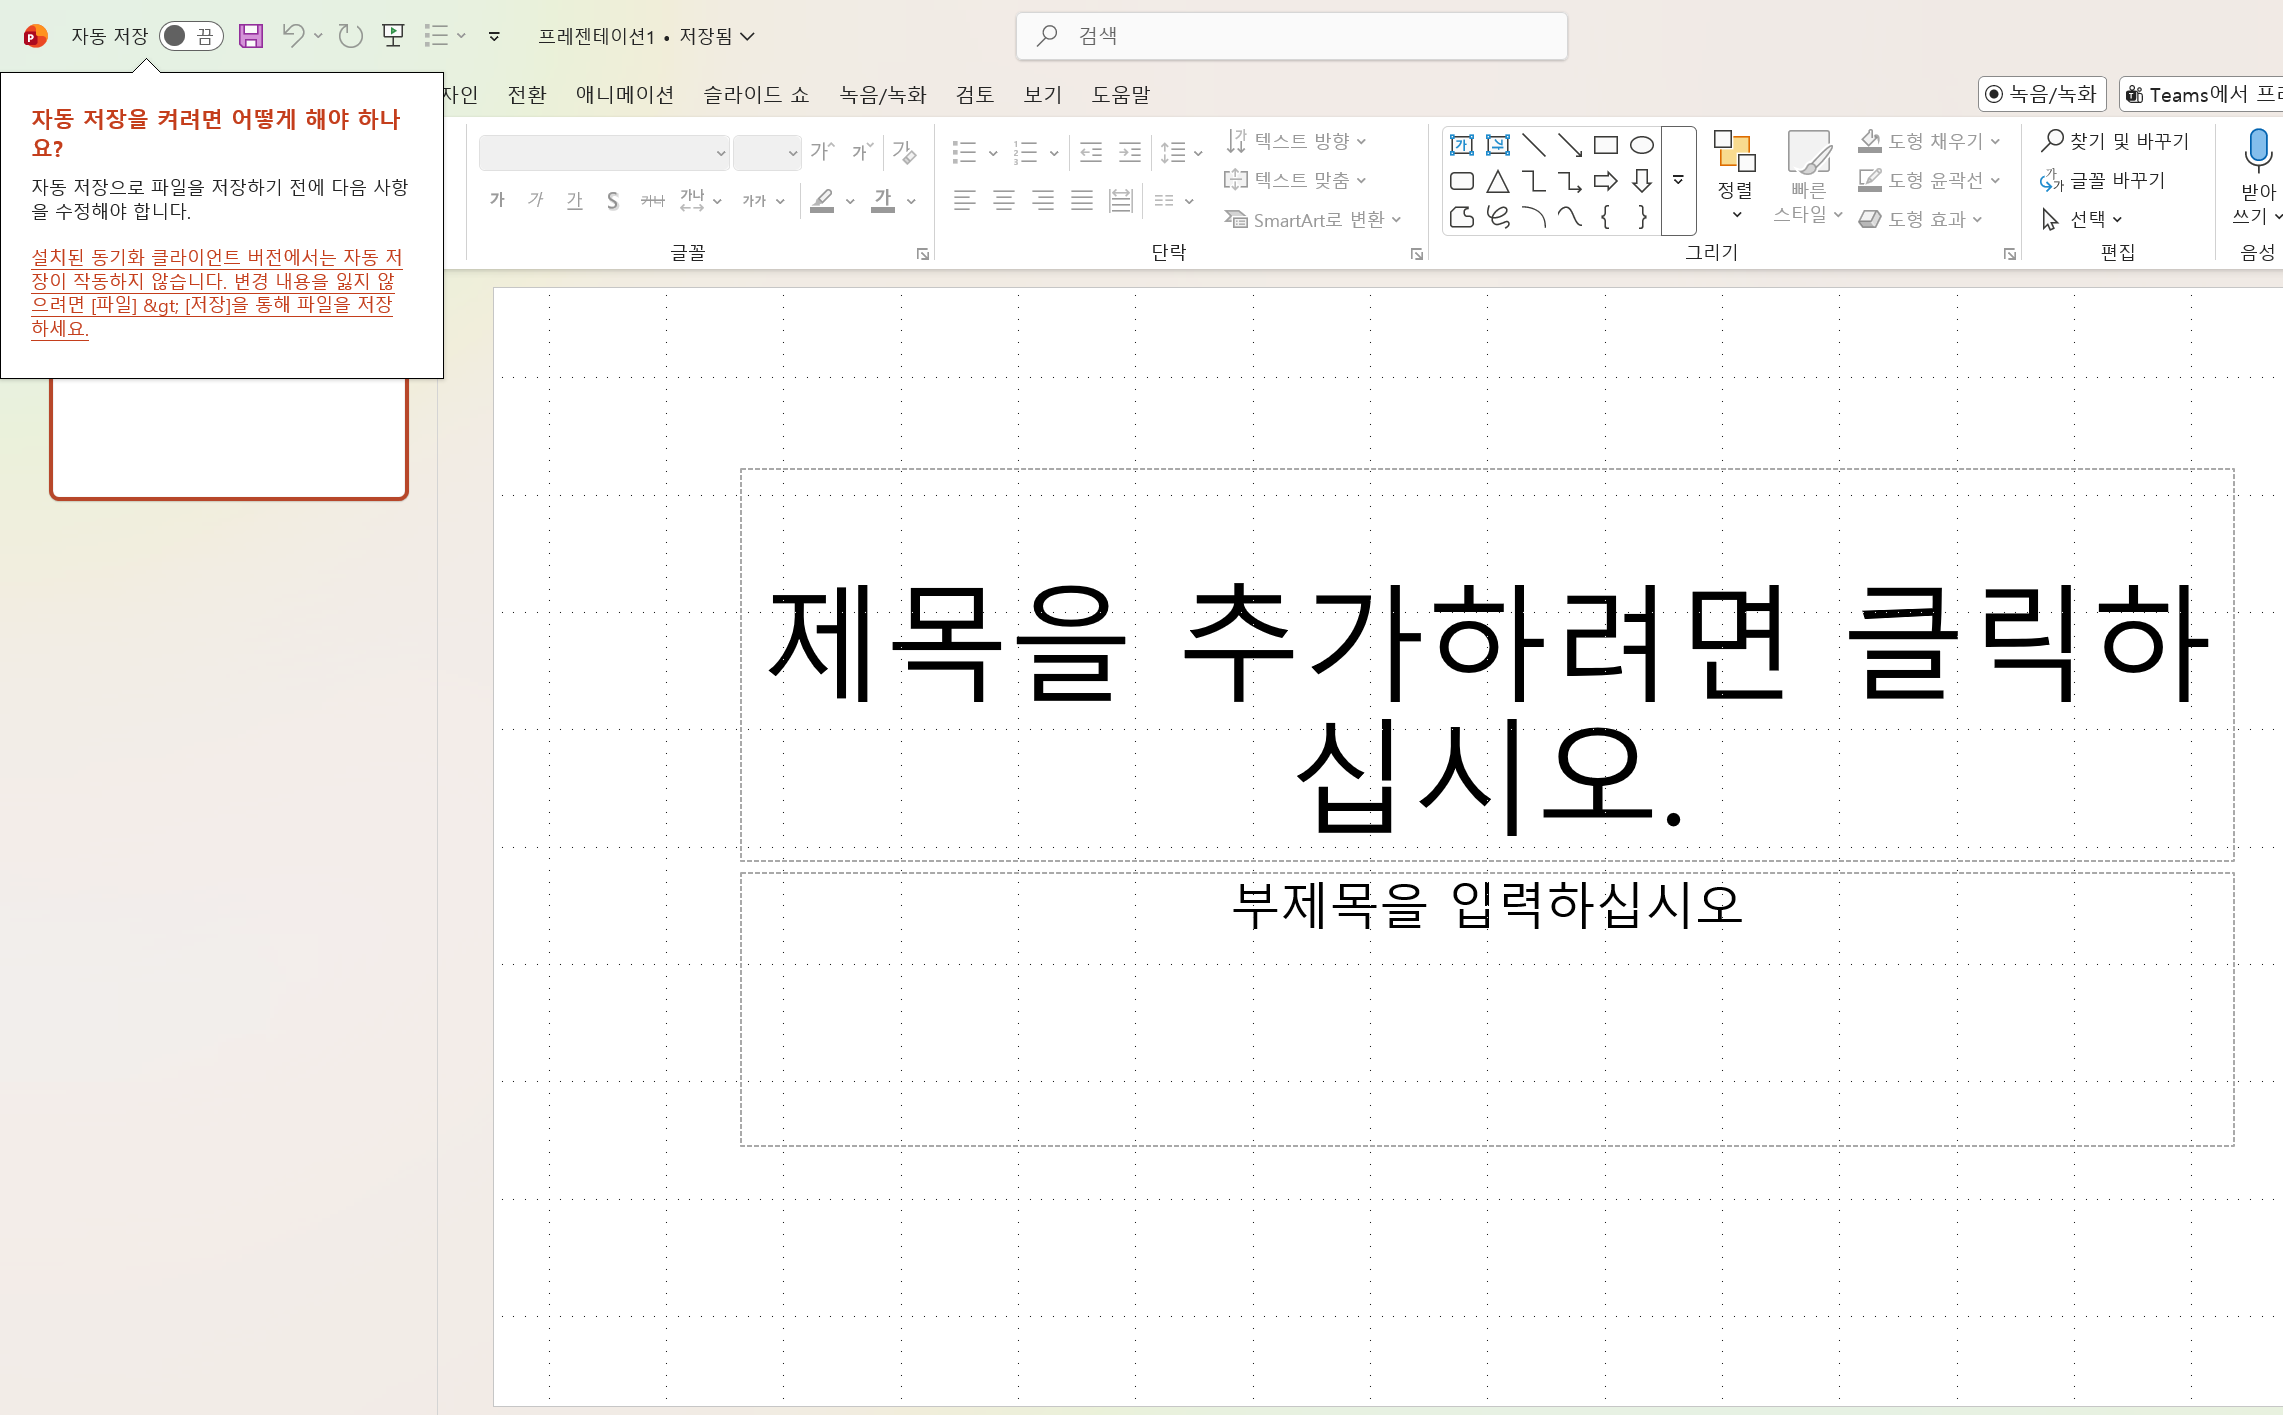Click the Undo arrow icon
Image resolution: width=2283 pixels, height=1415 pixels.
tap(292, 36)
